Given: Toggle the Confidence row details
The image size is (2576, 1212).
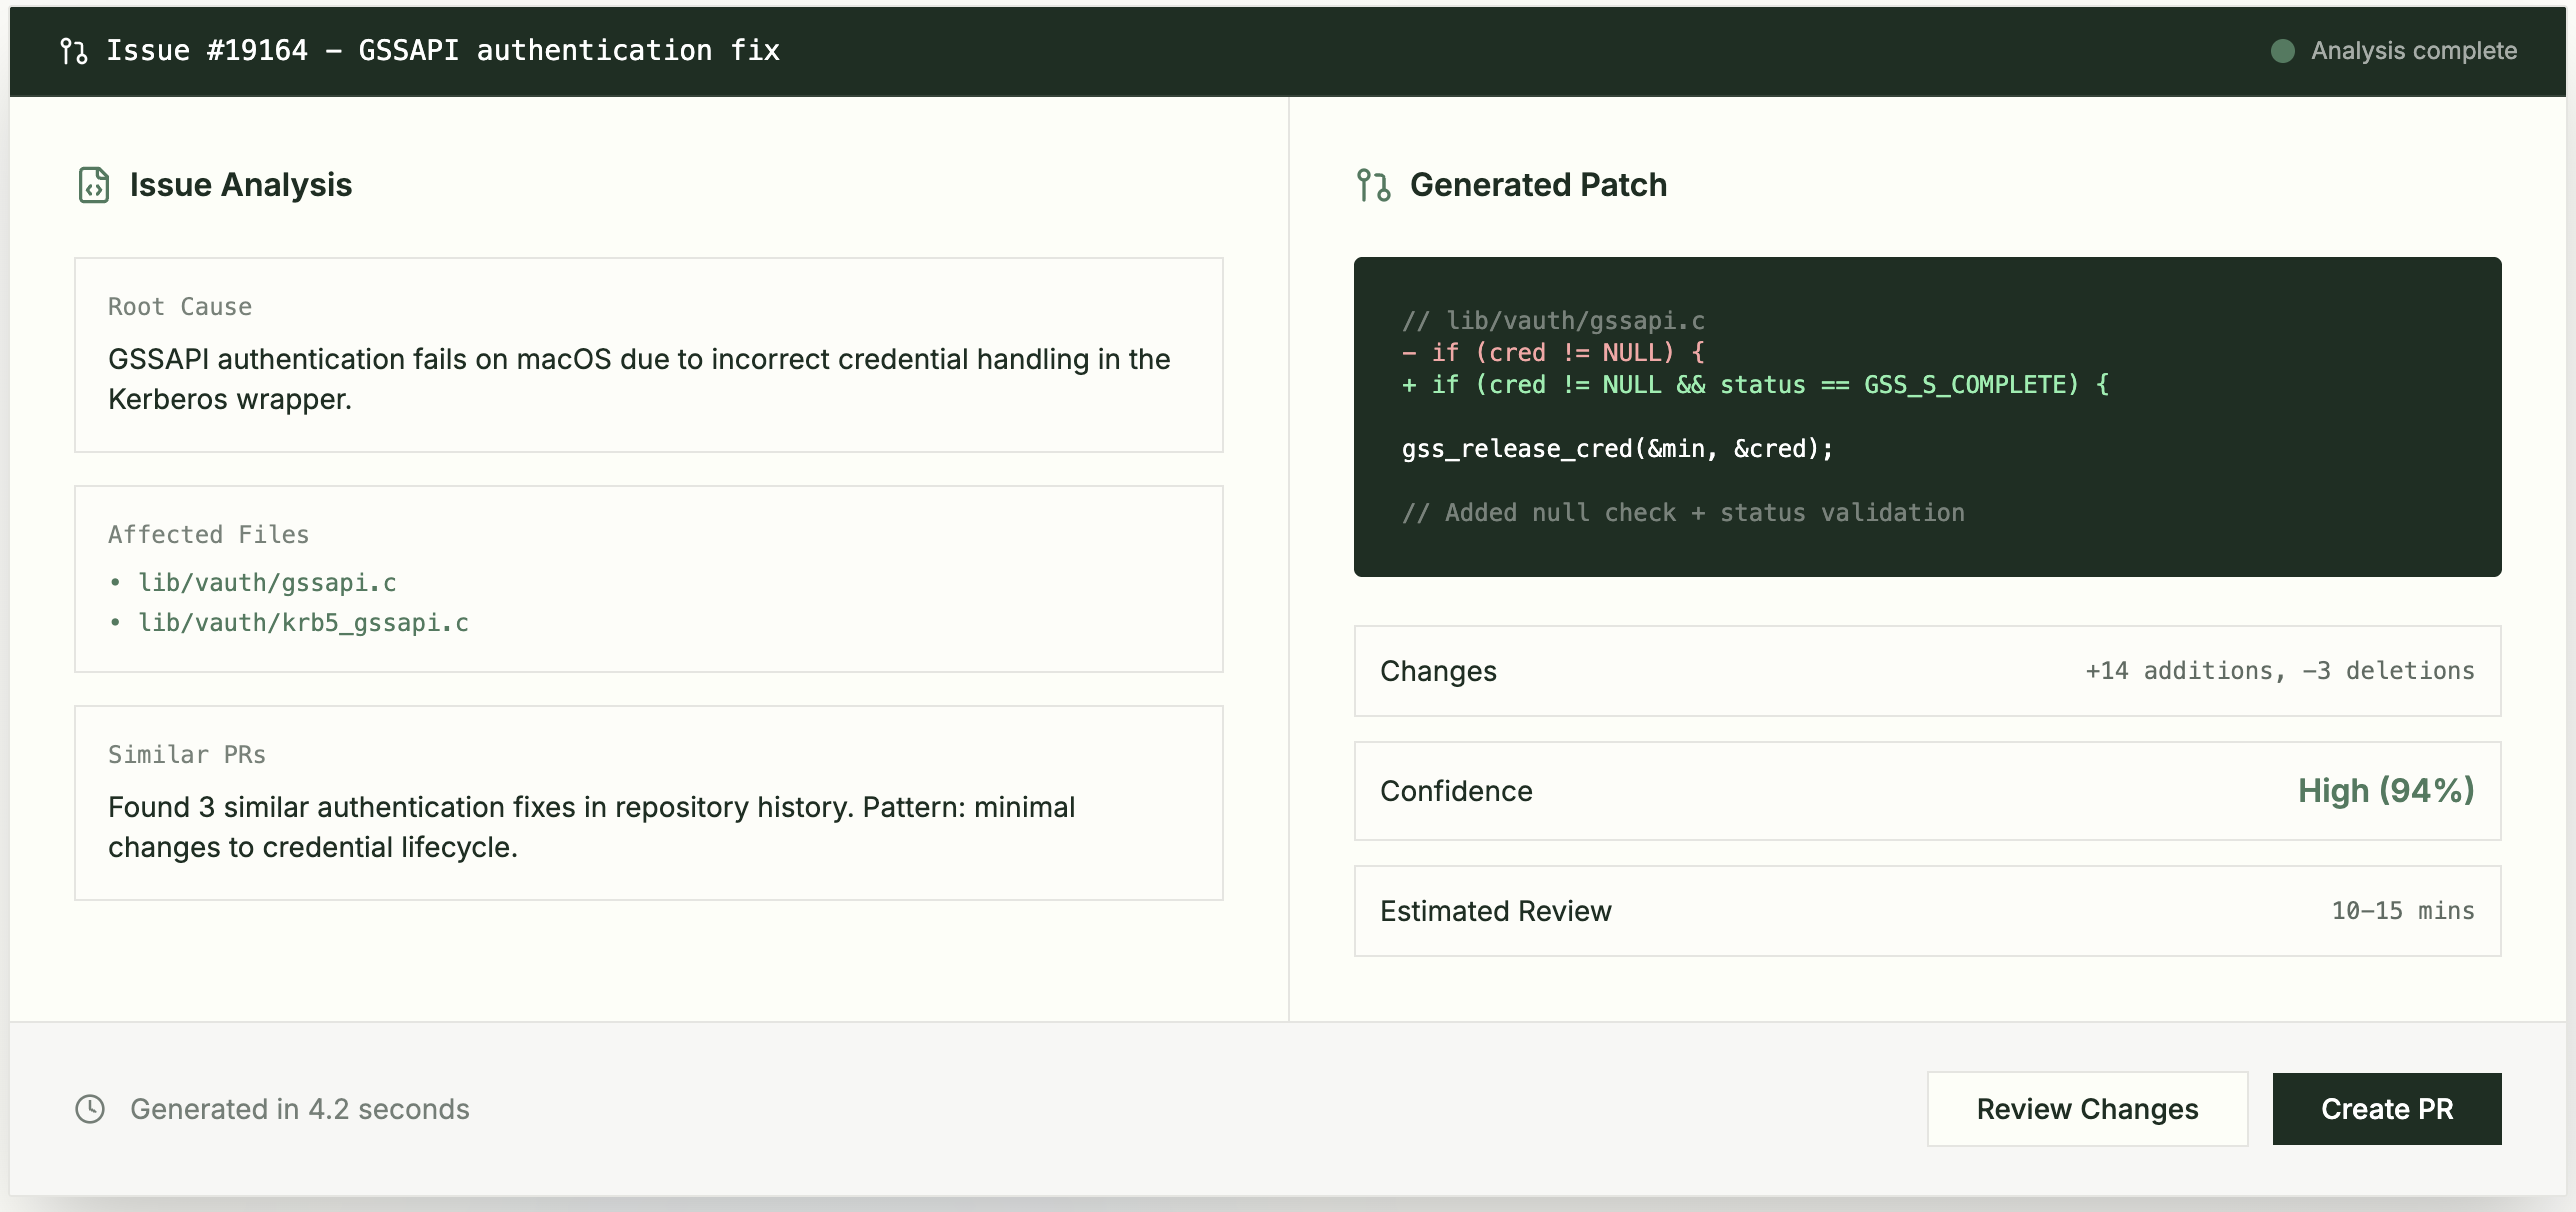Looking at the screenshot, I should coord(1927,791).
